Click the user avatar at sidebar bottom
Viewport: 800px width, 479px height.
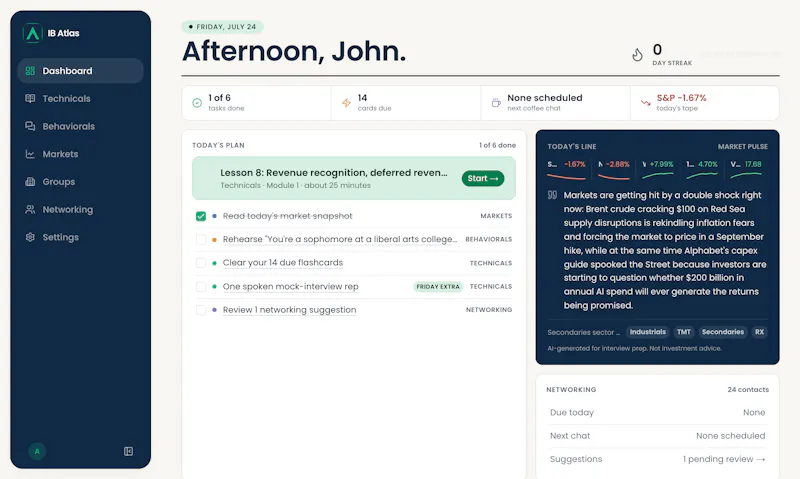pyautogui.click(x=37, y=451)
